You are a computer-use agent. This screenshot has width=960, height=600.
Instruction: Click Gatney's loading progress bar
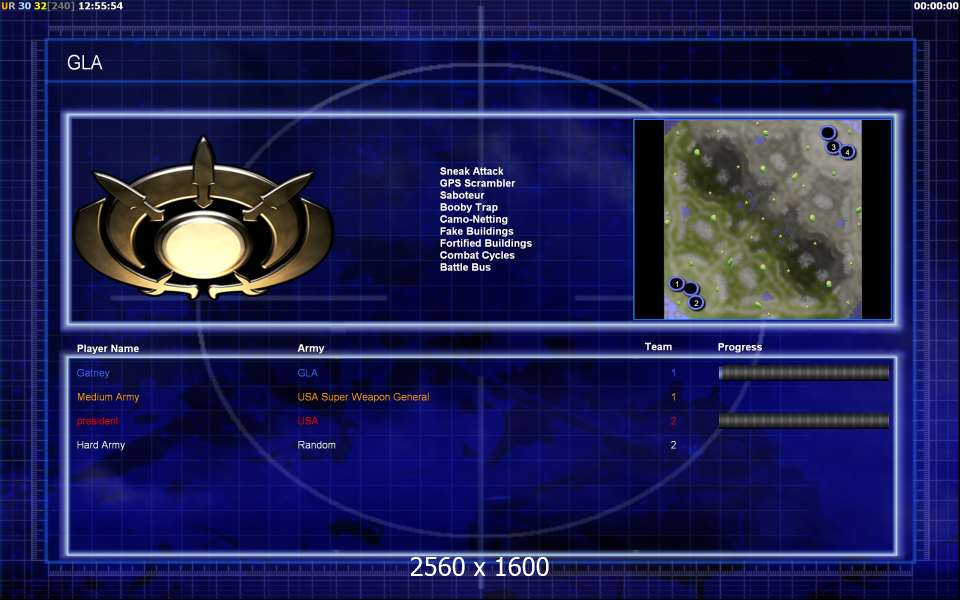click(804, 372)
